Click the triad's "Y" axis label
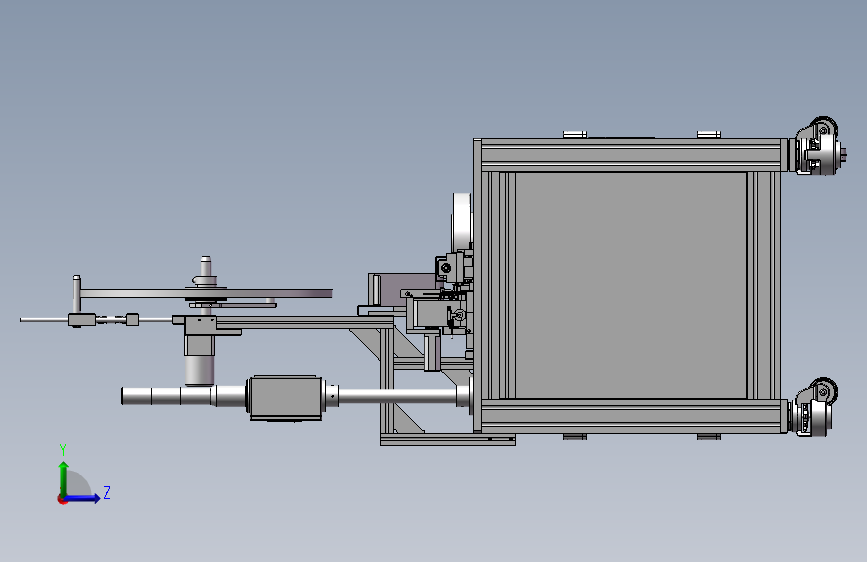Image resolution: width=867 pixels, height=562 pixels. tap(63, 450)
